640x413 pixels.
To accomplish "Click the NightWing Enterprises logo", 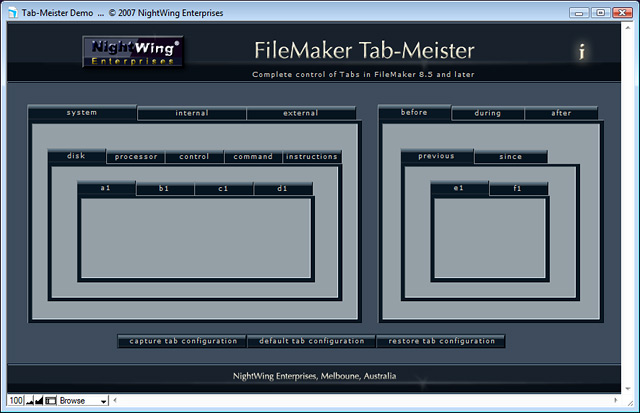I will pos(133,52).
